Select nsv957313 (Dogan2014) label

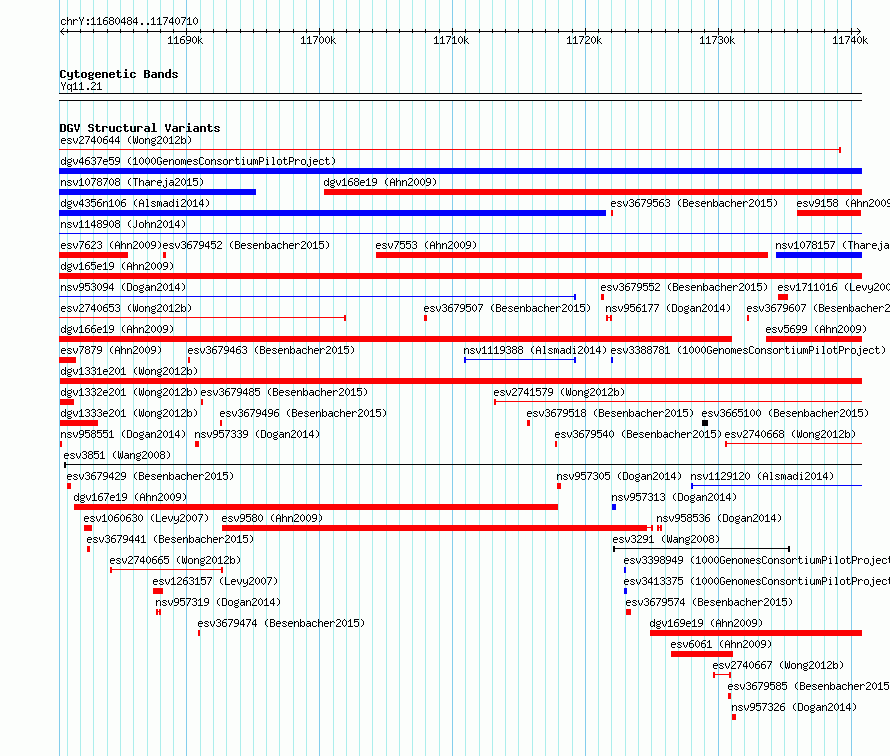tap(674, 497)
